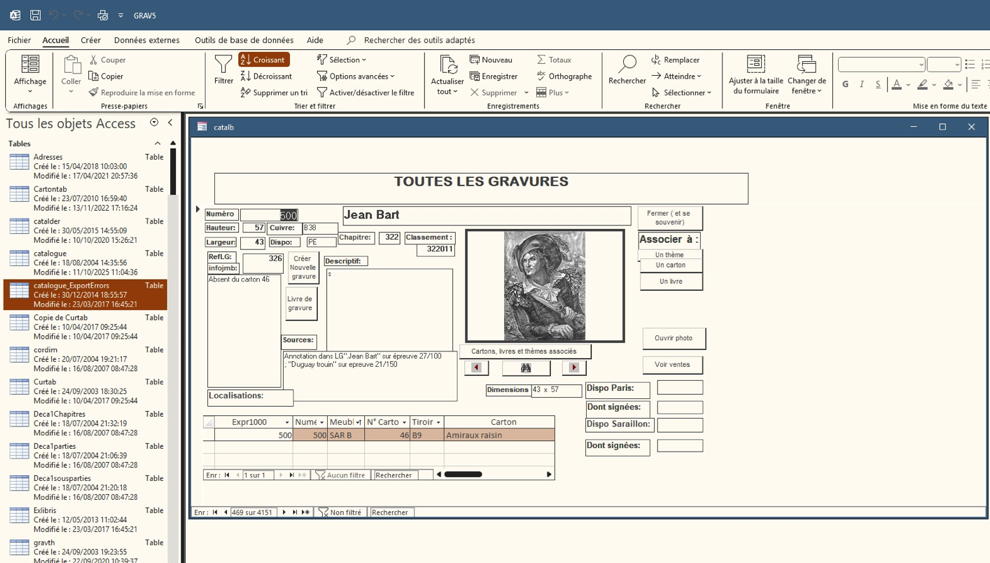Click the subform horizontal scrollbar thumb
Viewport: 990px width, 563px height.
tap(463, 474)
